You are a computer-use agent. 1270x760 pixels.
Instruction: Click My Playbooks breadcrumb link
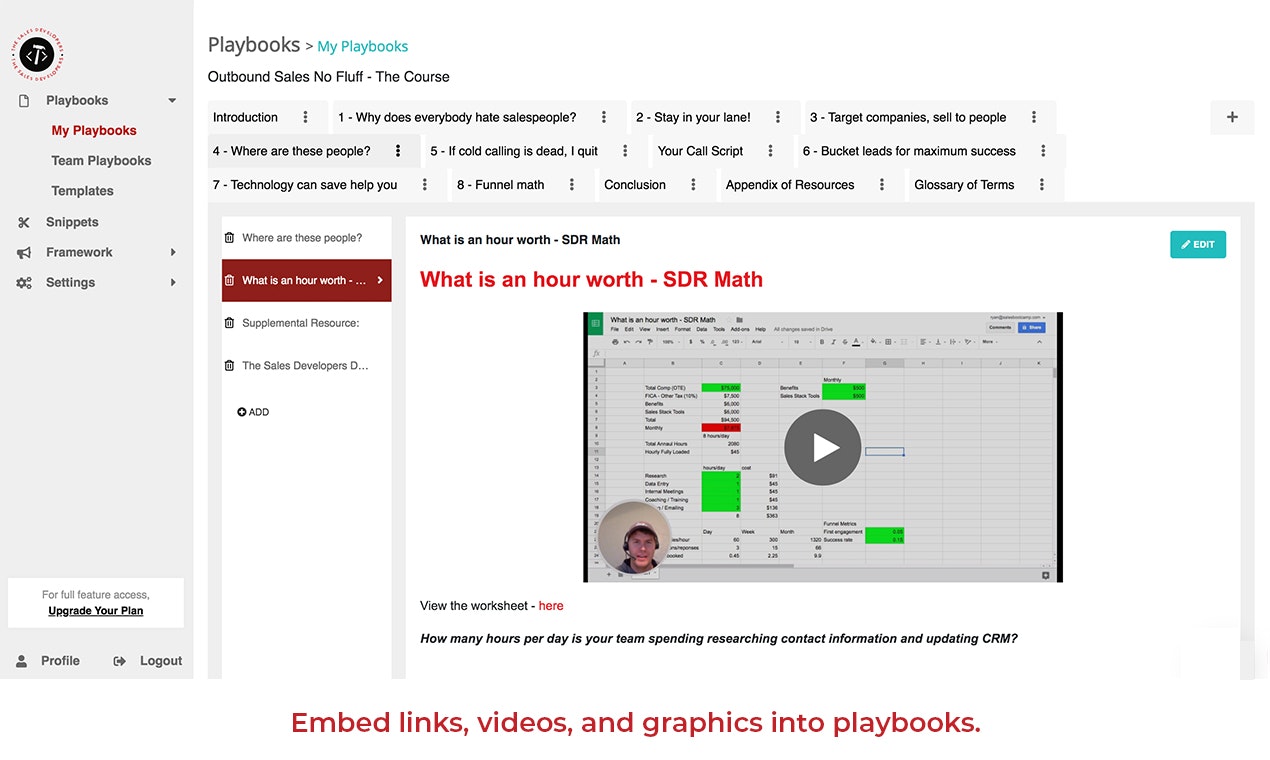click(362, 47)
